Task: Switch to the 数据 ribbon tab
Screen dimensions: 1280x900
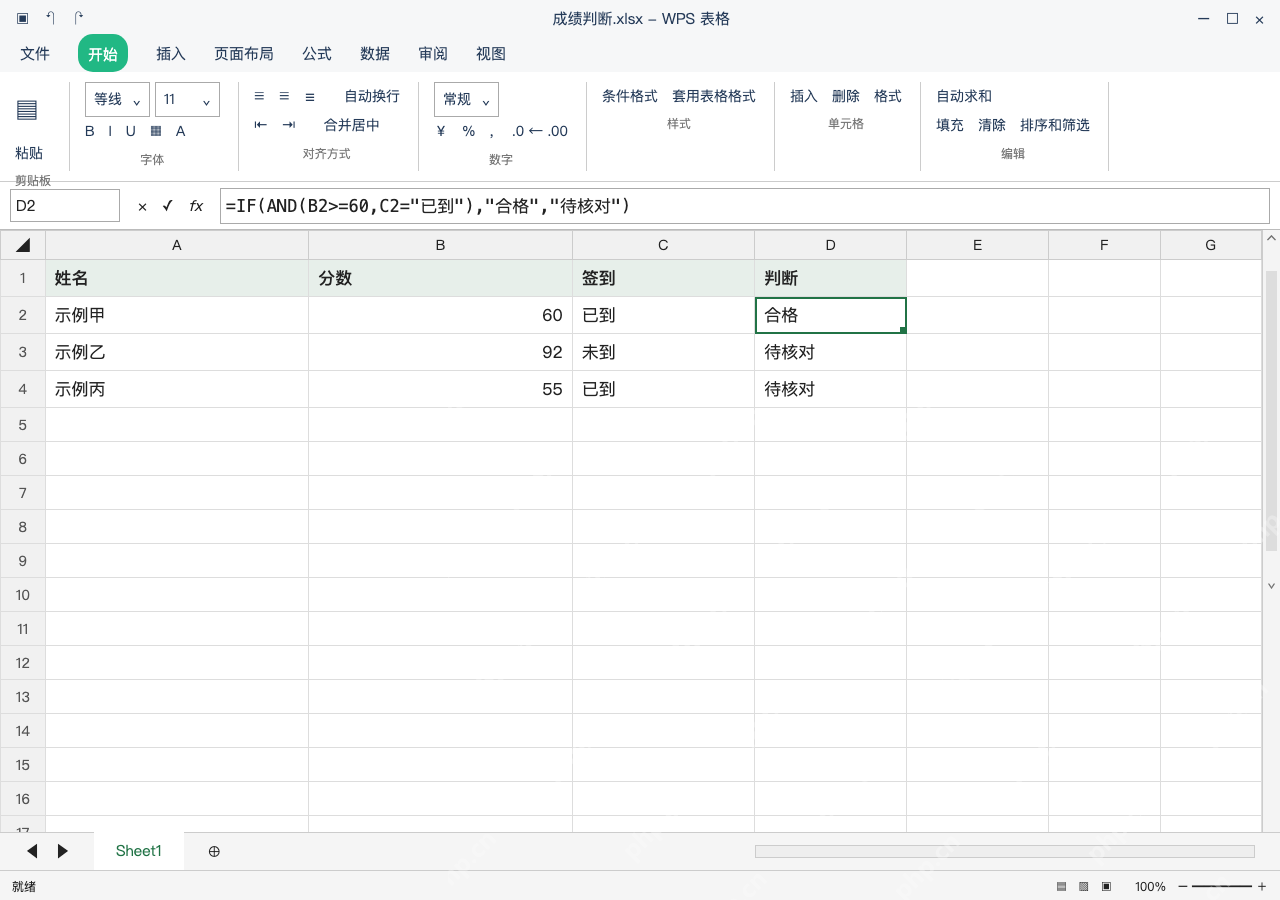Action: tap(375, 54)
